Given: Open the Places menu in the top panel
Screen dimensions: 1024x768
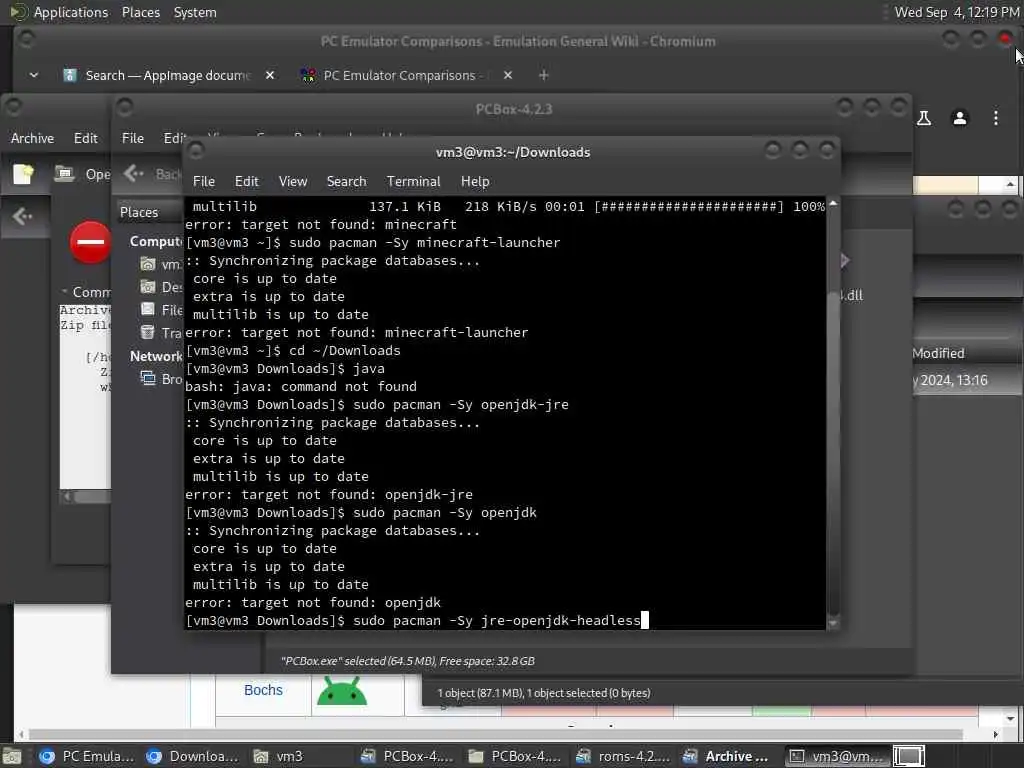Looking at the screenshot, I should tap(140, 12).
